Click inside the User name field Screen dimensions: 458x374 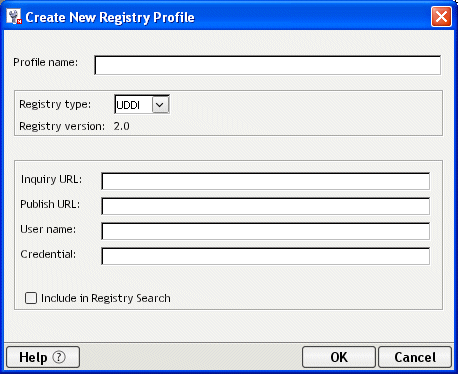coord(266,231)
